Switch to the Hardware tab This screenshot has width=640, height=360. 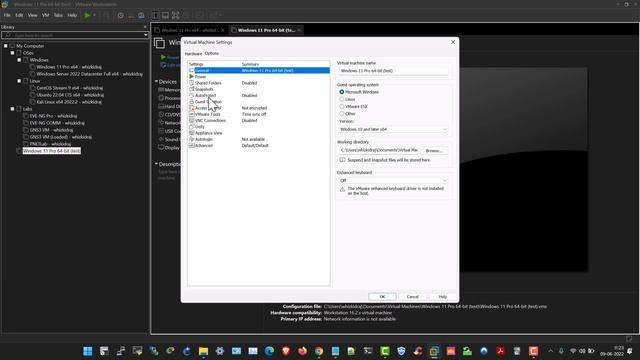click(x=193, y=54)
